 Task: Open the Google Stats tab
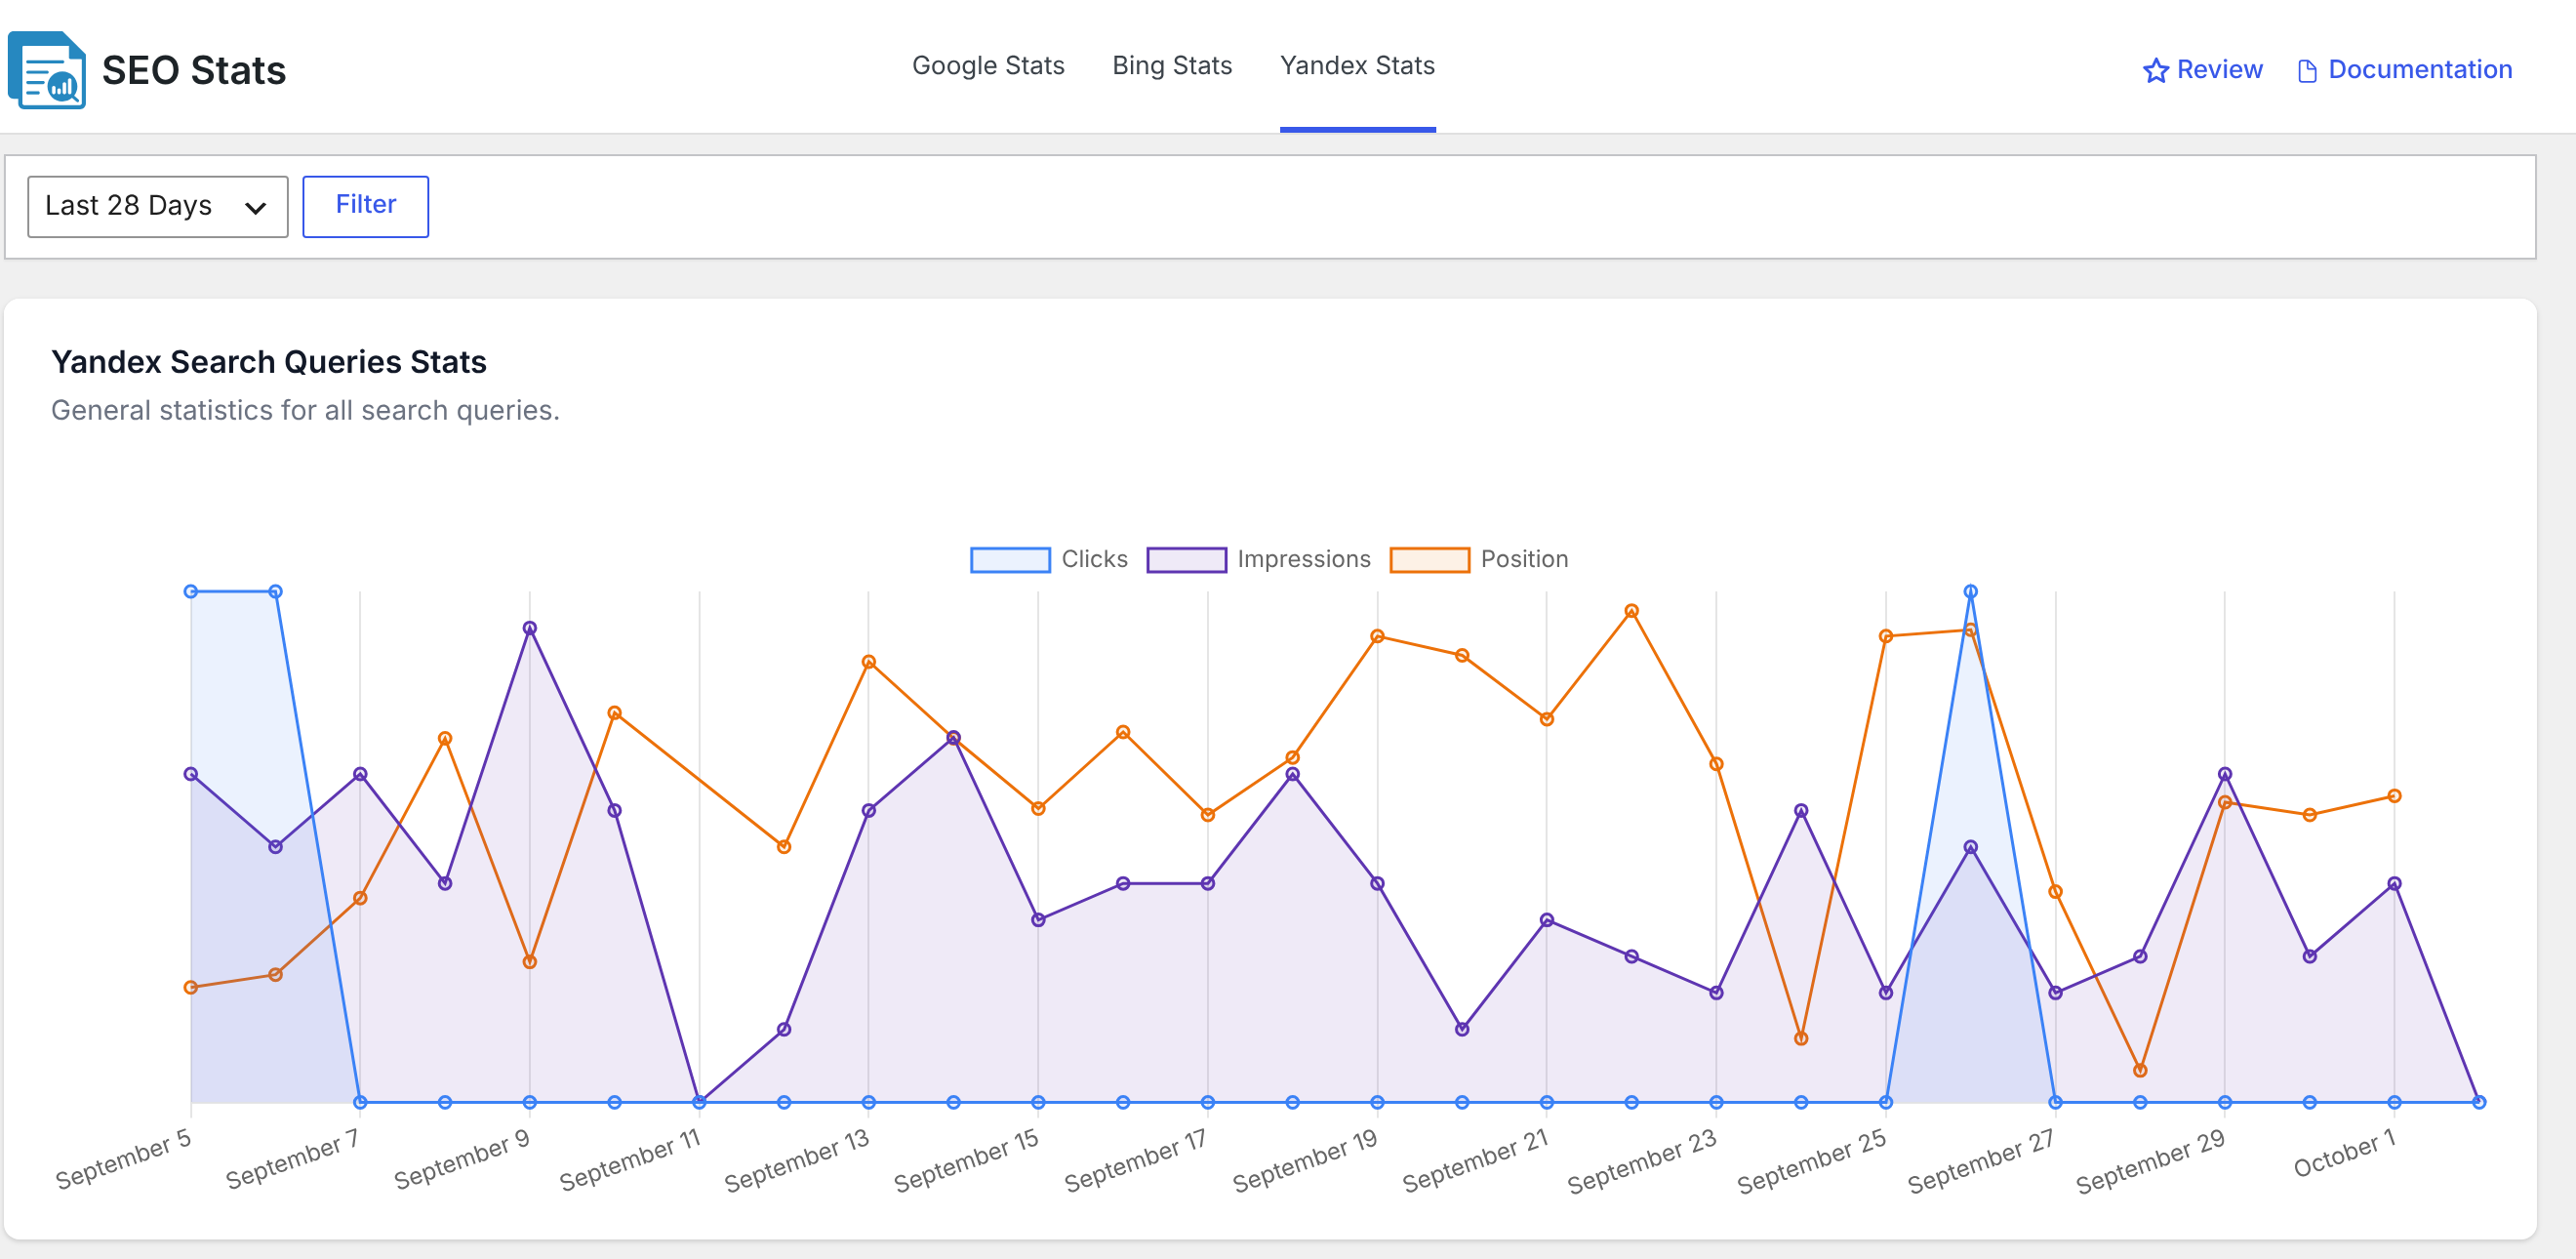pos(987,66)
